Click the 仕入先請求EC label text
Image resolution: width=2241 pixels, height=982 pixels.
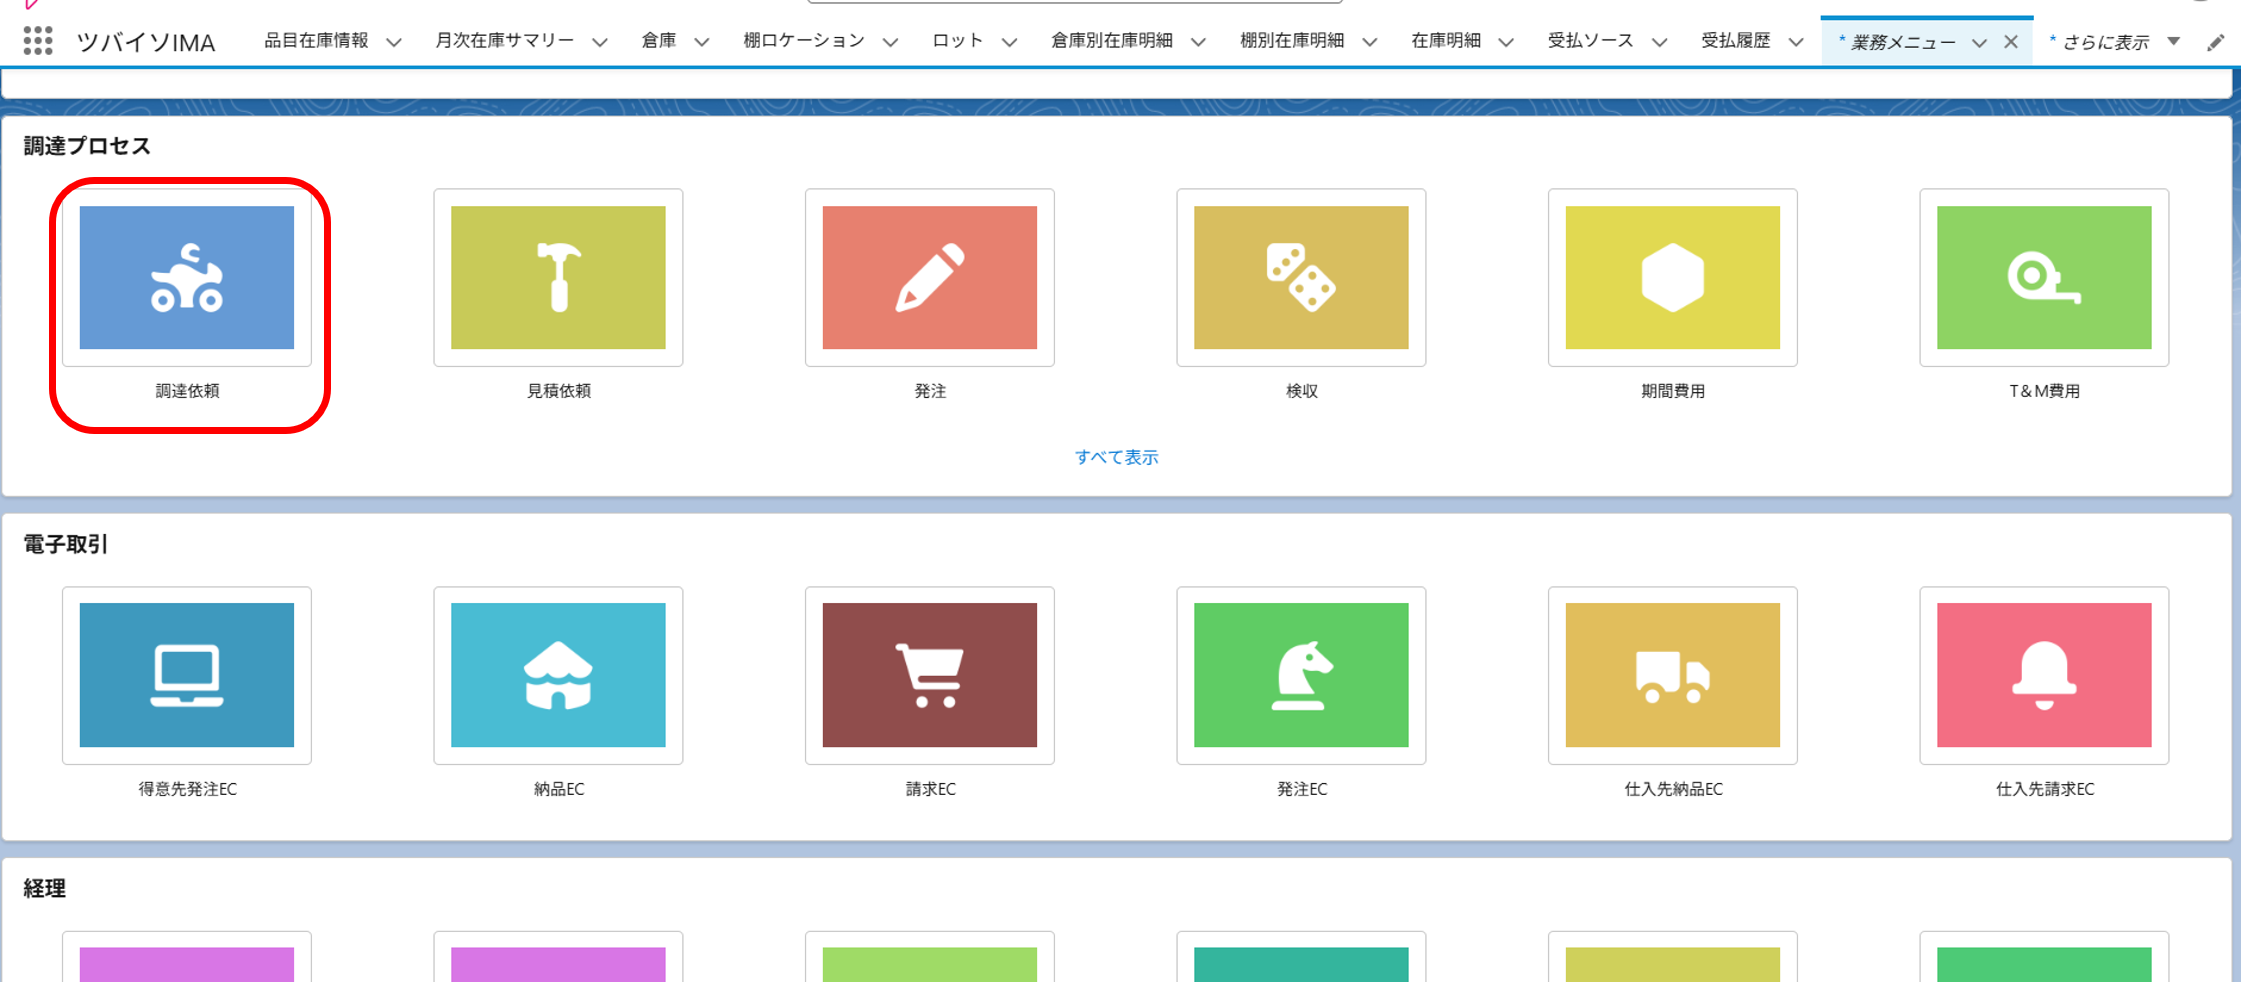point(2045,789)
